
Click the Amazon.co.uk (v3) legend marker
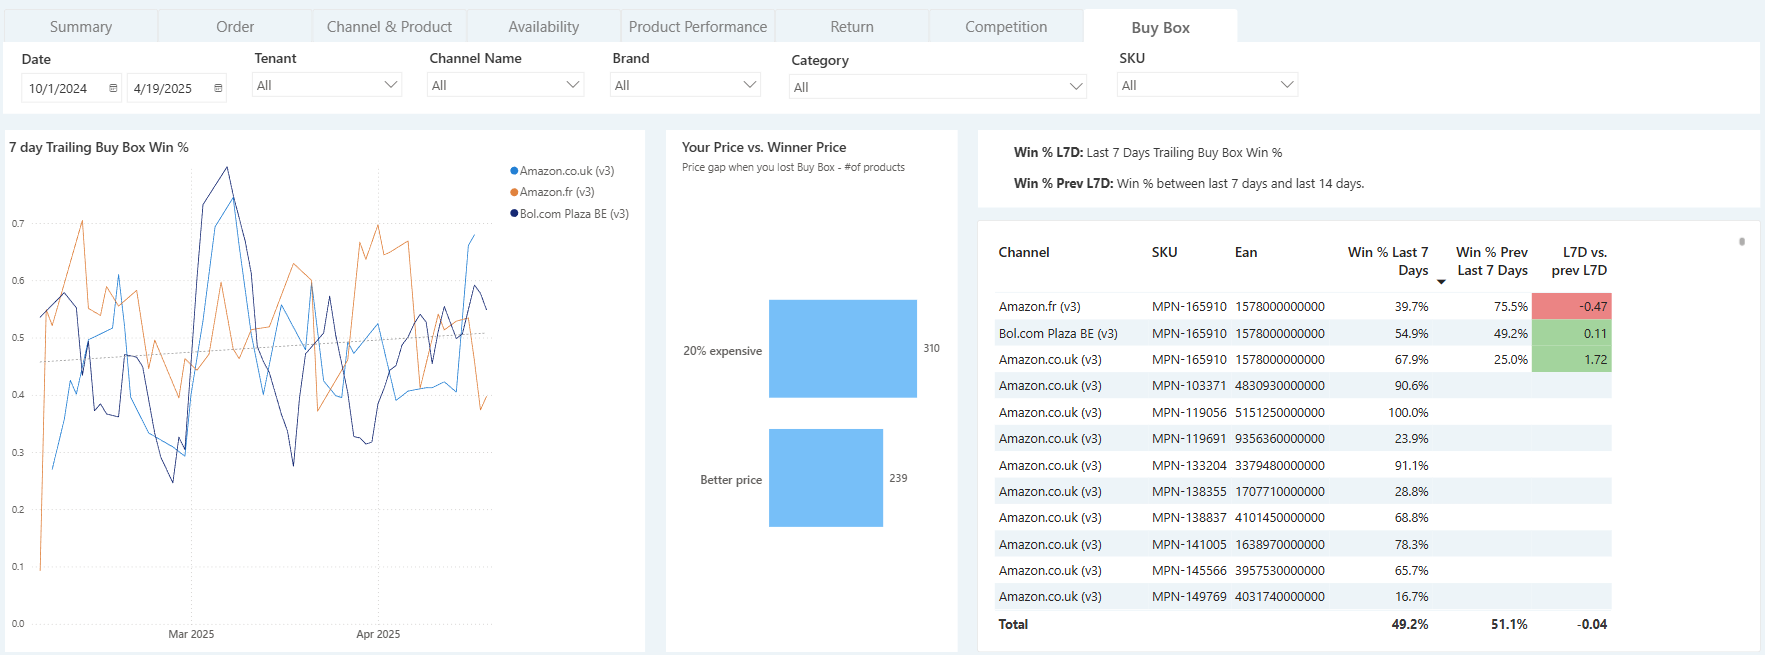tap(514, 171)
